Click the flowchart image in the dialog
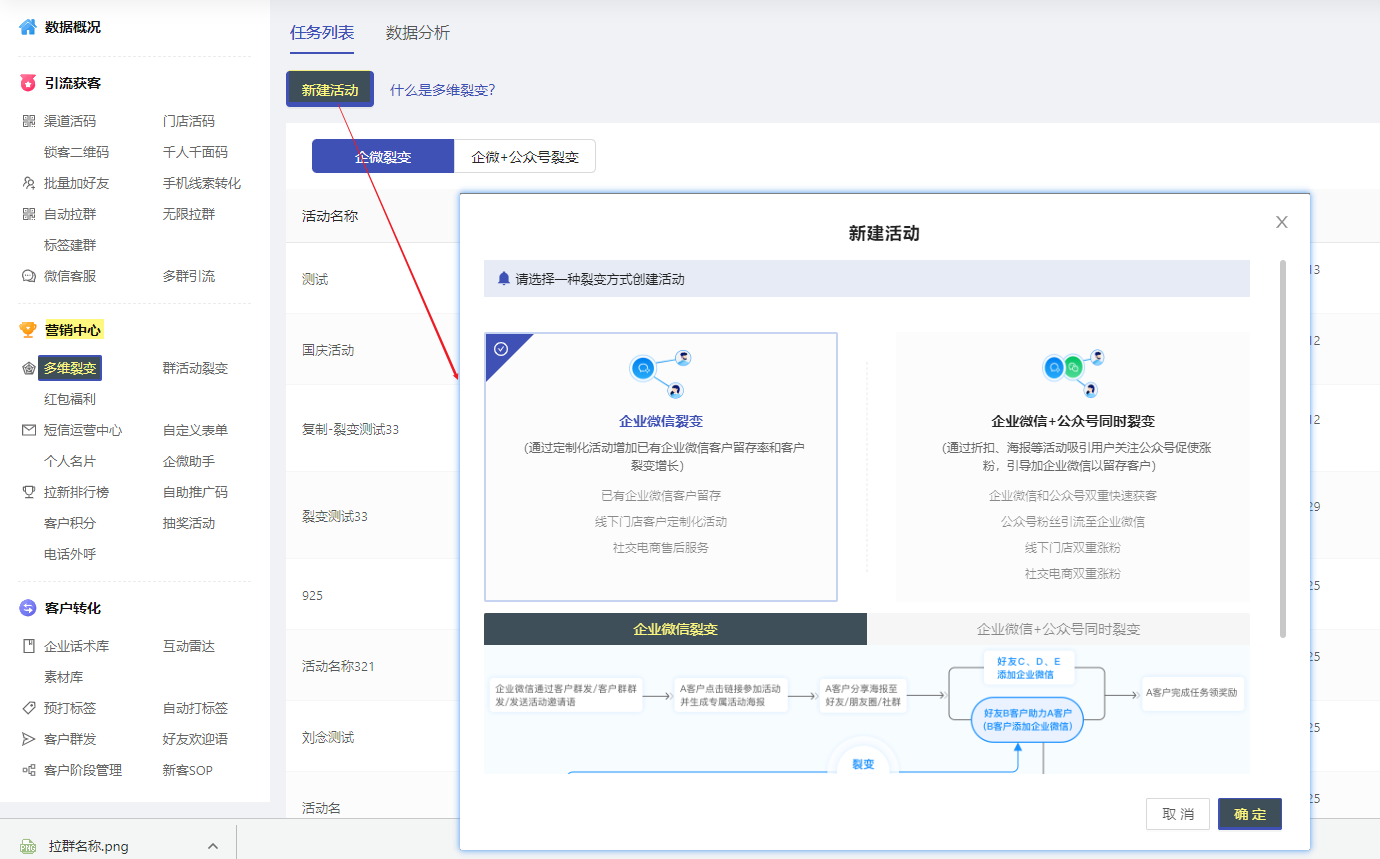 pyautogui.click(x=867, y=709)
